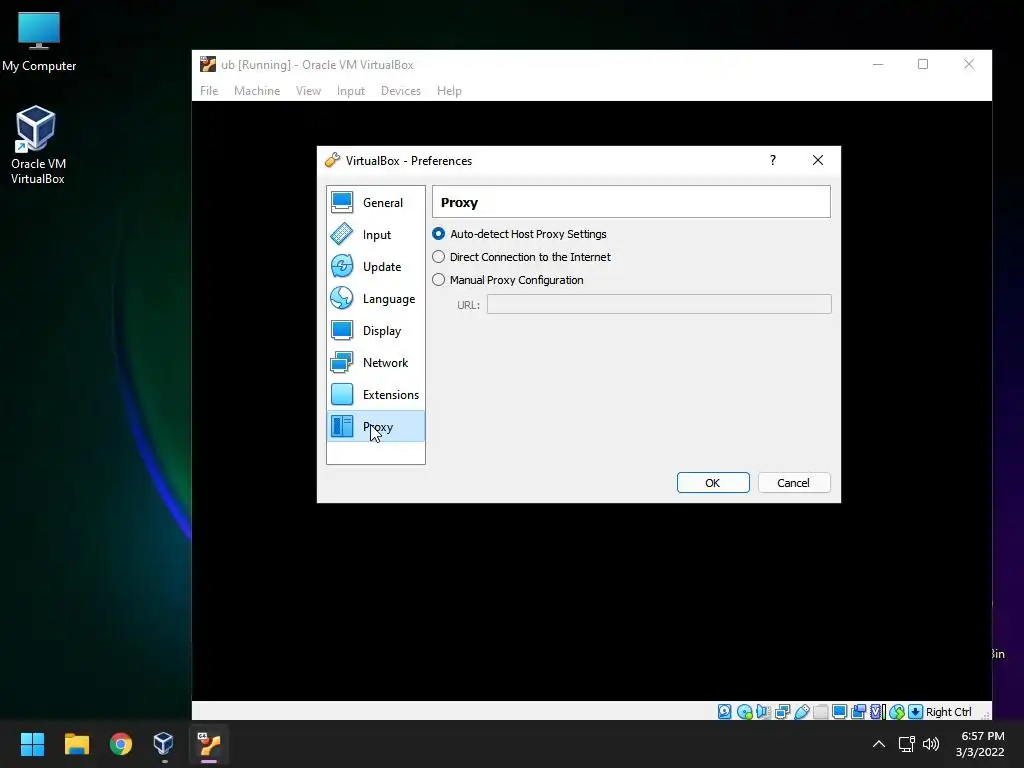Open network tray icon

[906, 744]
